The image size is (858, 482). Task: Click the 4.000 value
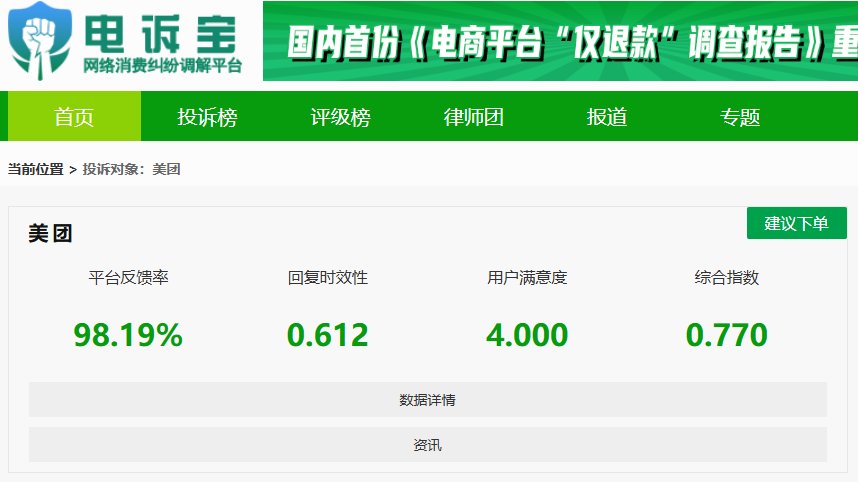527,335
